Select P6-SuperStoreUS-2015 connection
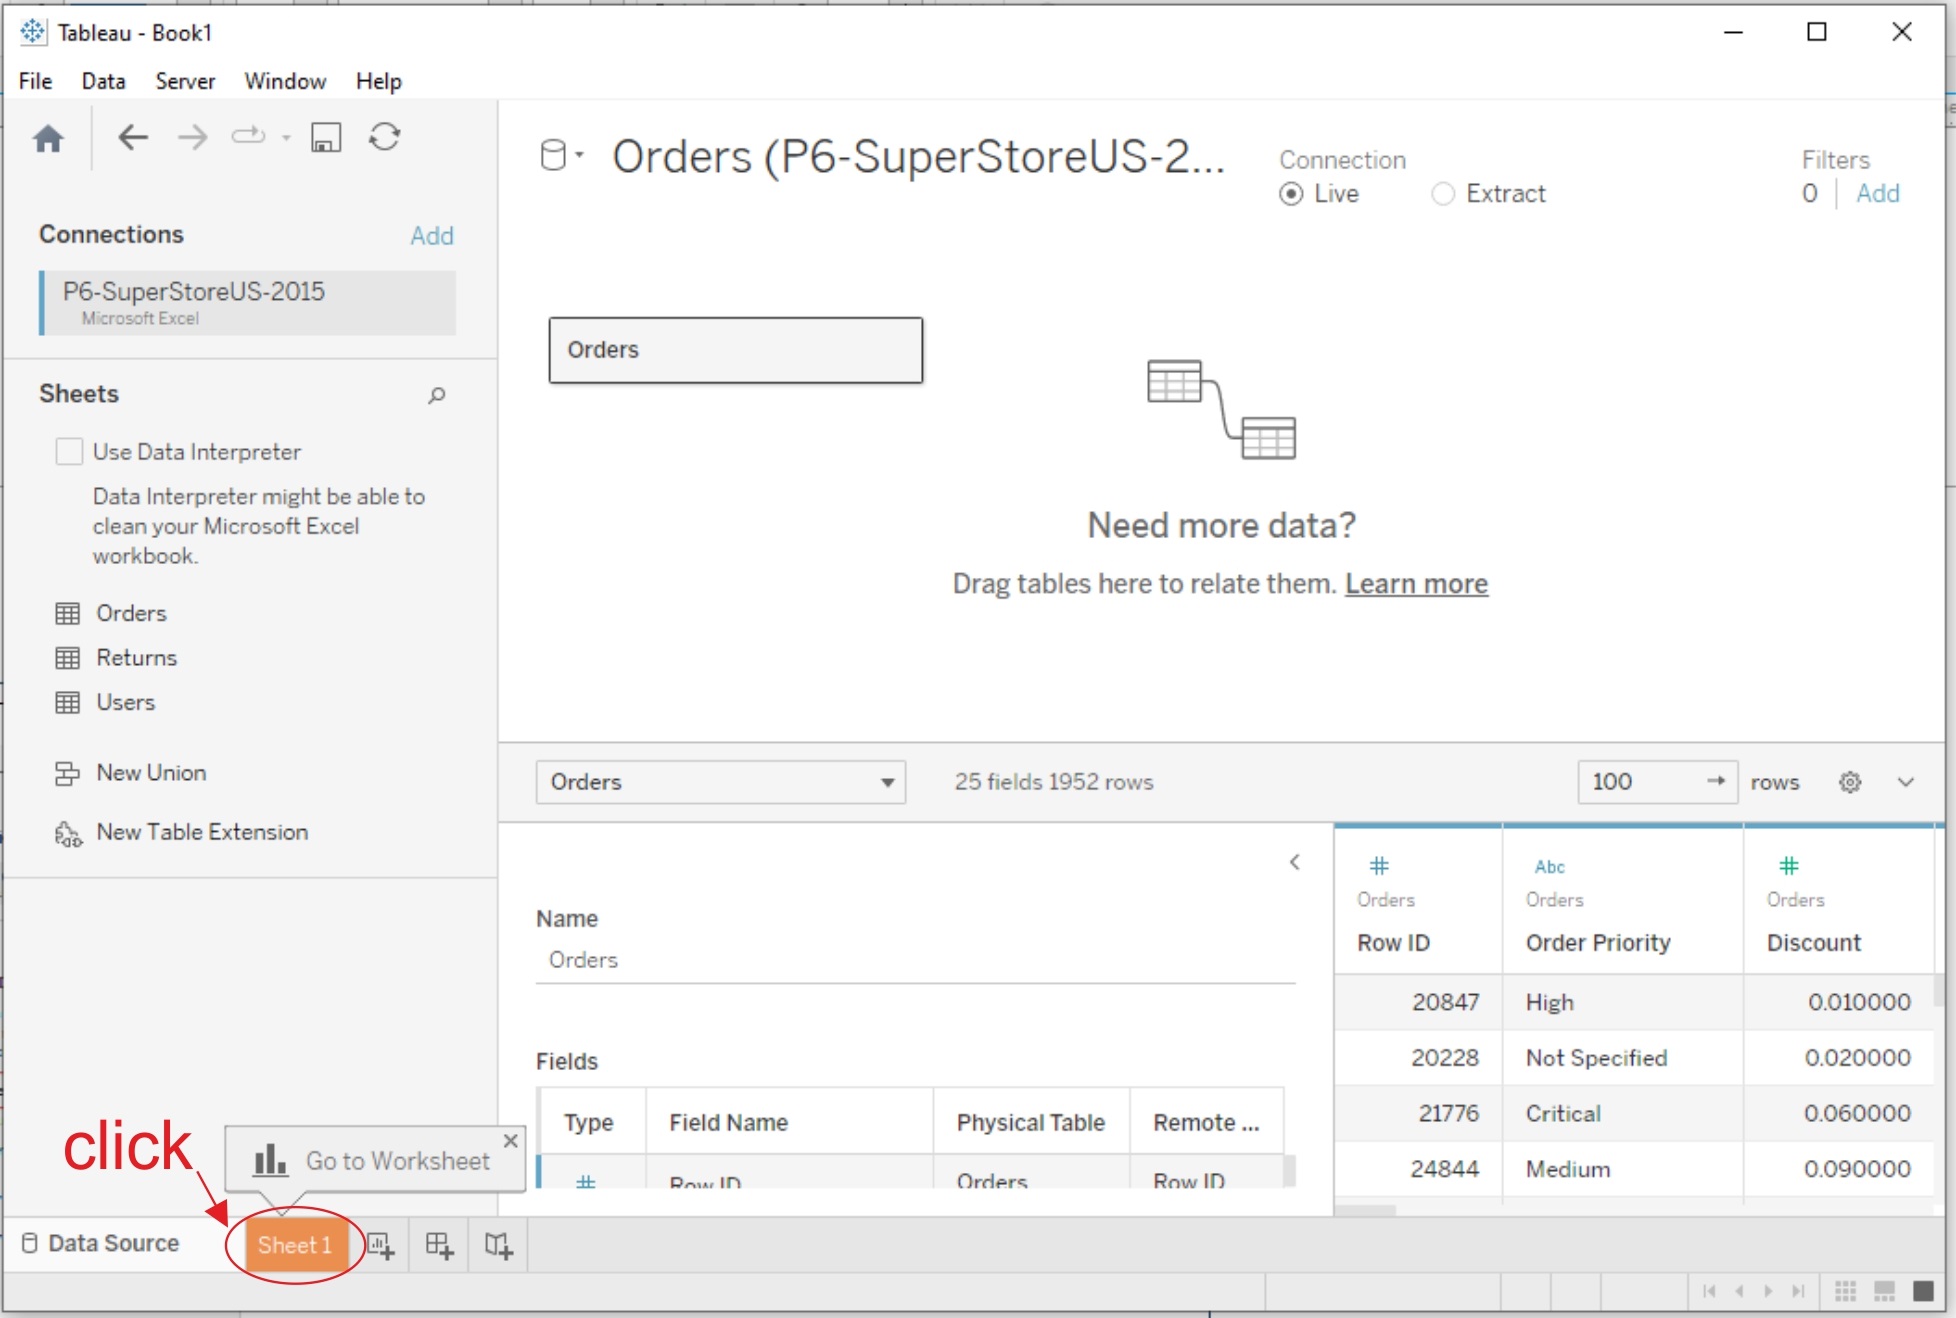The height and width of the screenshot is (1318, 1956). click(248, 303)
